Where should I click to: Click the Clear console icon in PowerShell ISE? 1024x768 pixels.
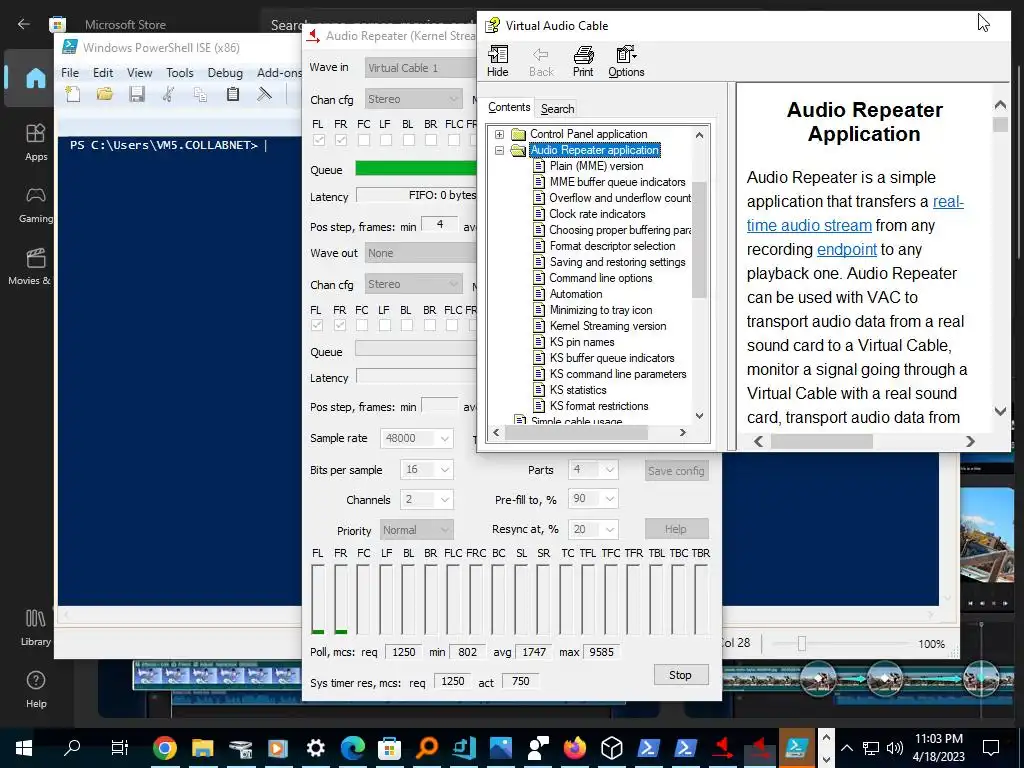tap(264, 95)
